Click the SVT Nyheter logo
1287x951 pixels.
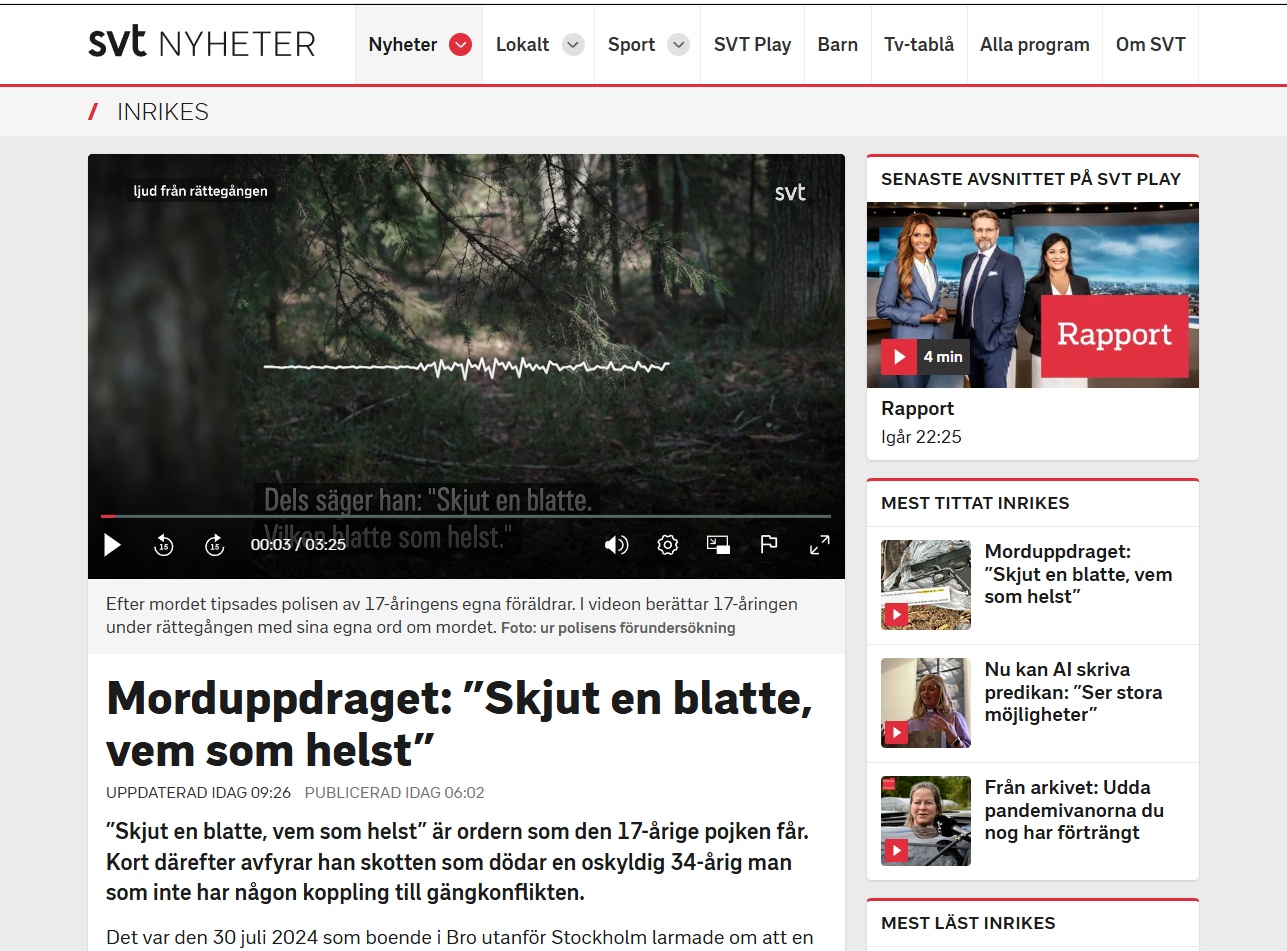coord(202,44)
